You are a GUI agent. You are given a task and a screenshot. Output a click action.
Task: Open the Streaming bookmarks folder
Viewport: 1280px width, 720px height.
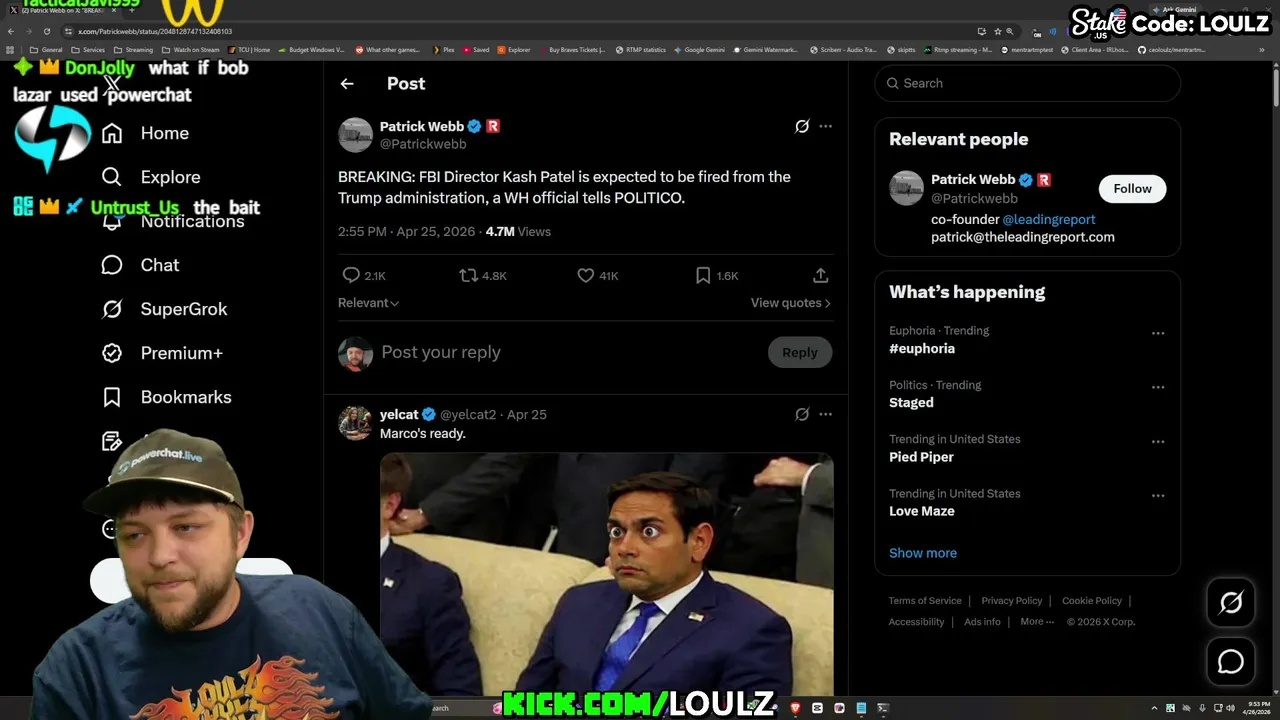(133, 49)
